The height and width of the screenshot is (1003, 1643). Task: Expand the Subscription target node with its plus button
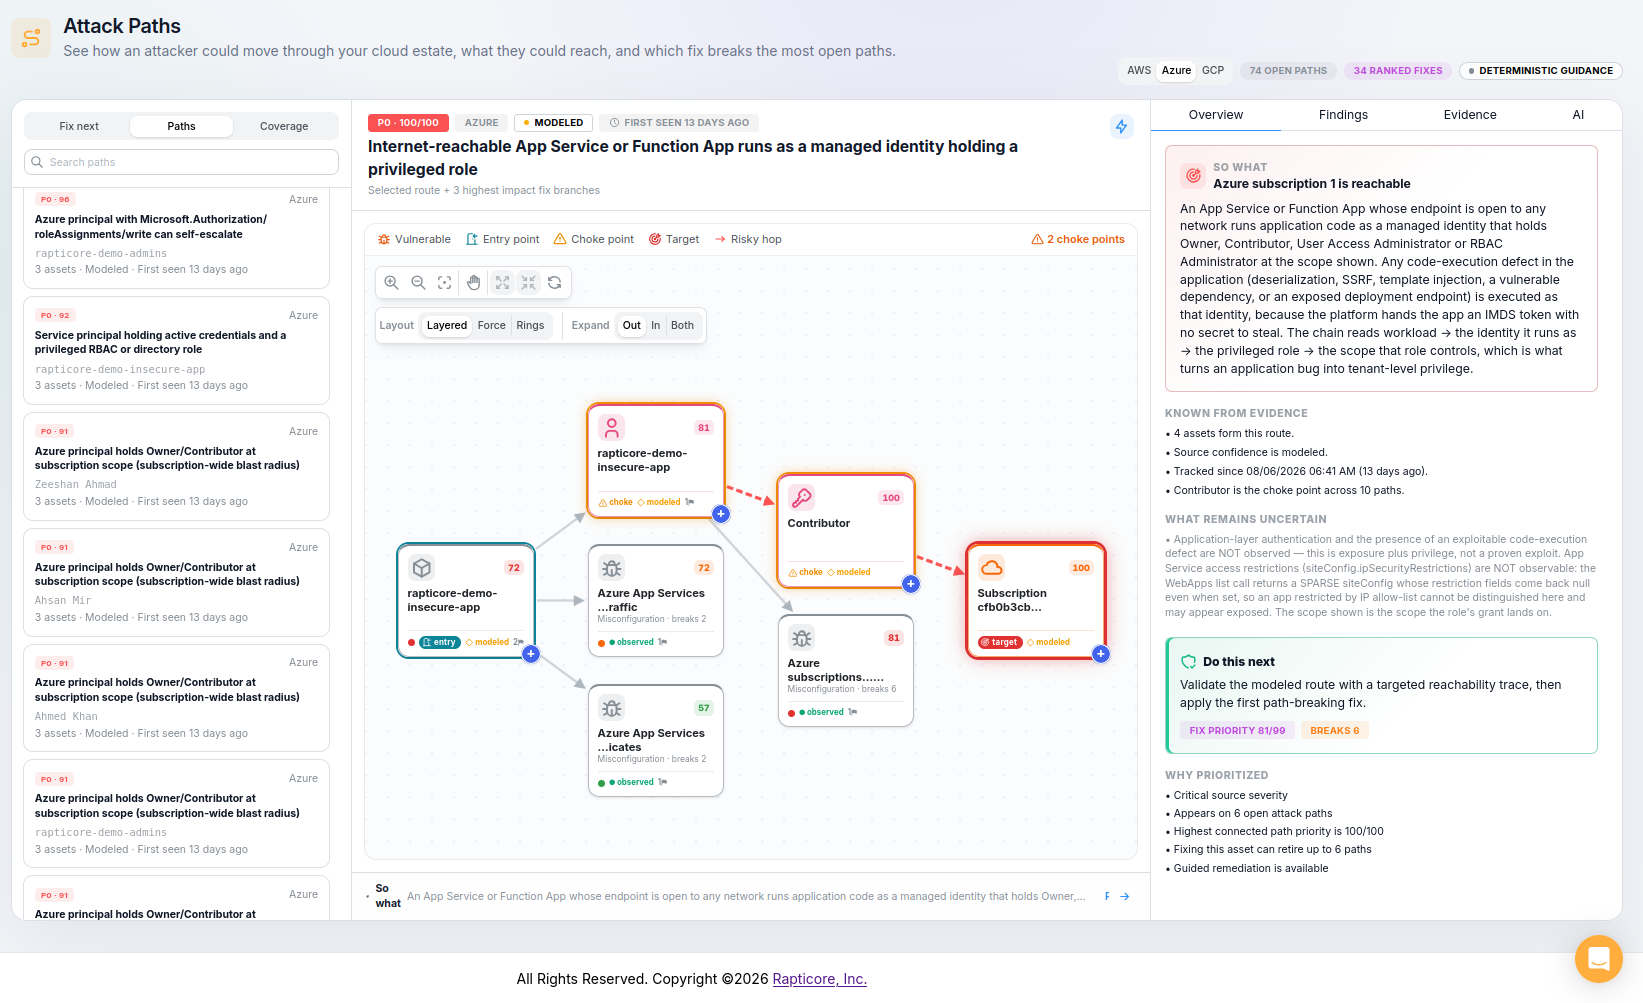point(1101,654)
